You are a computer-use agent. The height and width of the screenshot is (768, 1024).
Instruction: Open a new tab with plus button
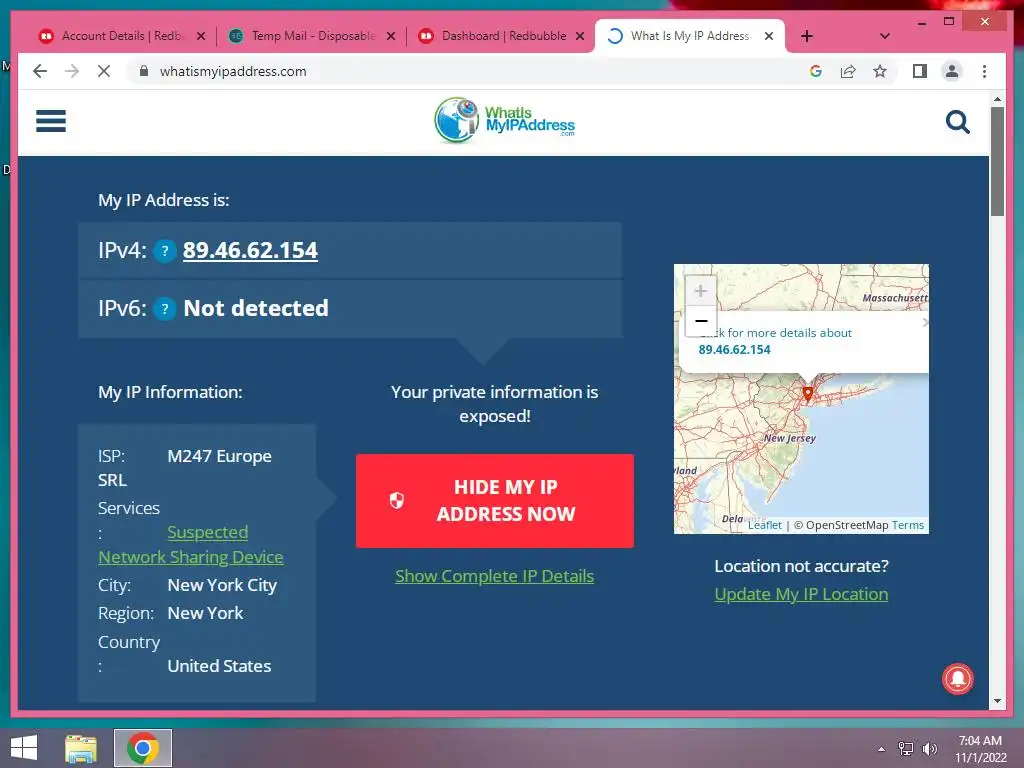807,36
